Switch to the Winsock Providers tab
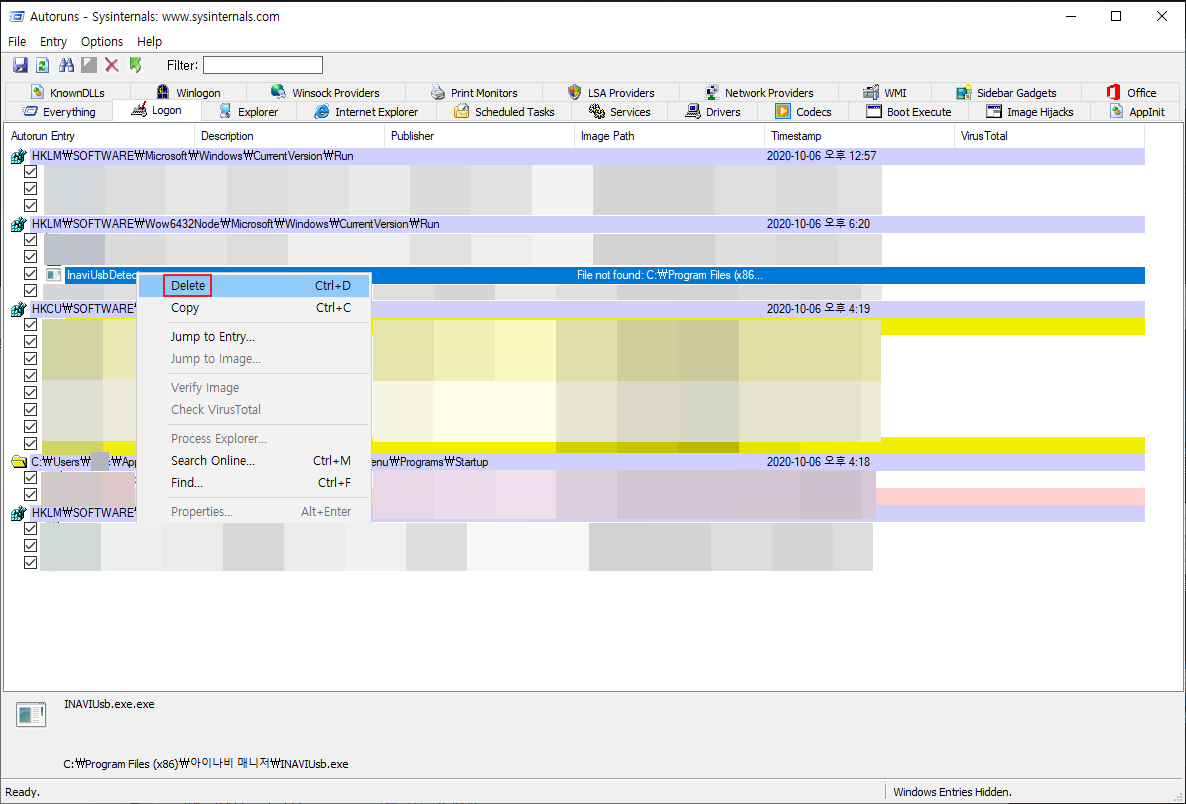1186x804 pixels. 325,92
